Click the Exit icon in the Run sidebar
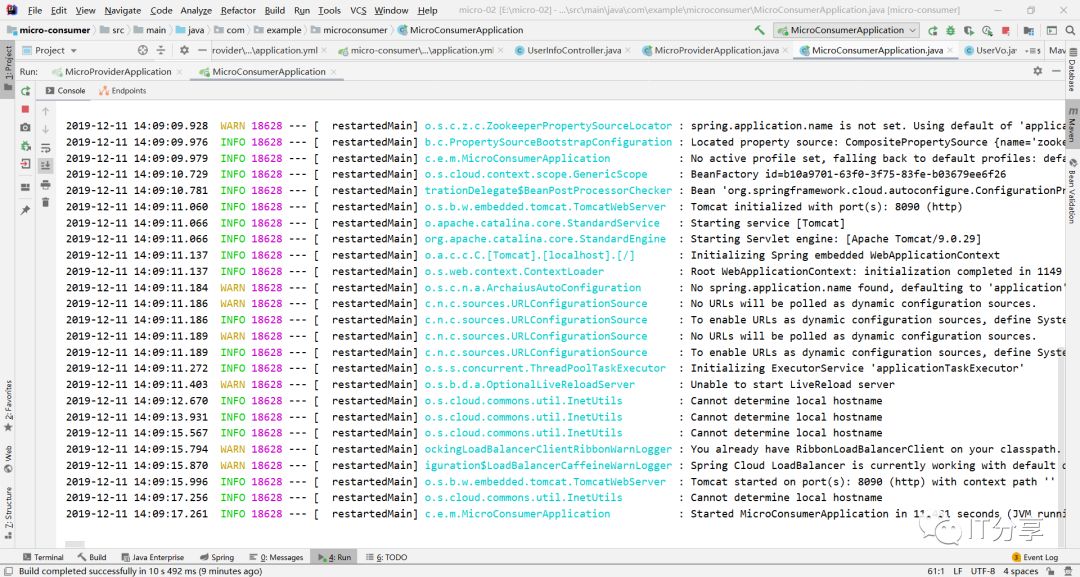This screenshot has width=1080, height=577. 25,164
